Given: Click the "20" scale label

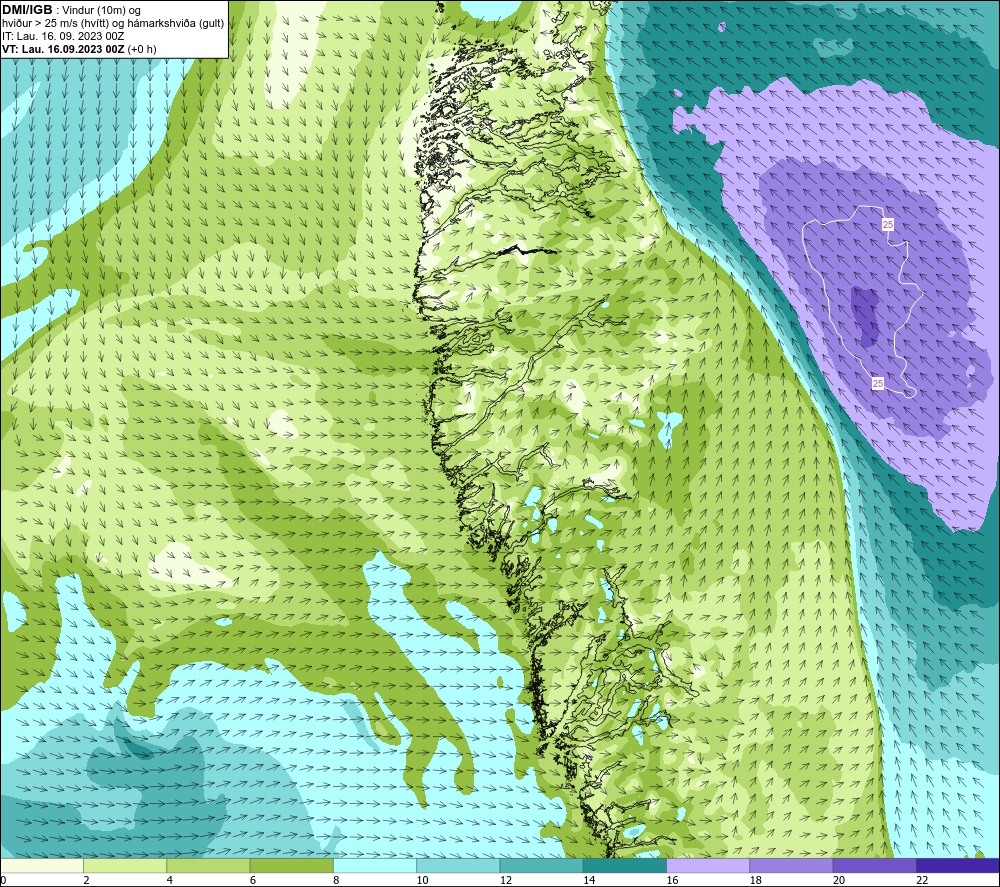Looking at the screenshot, I should coord(839,880).
